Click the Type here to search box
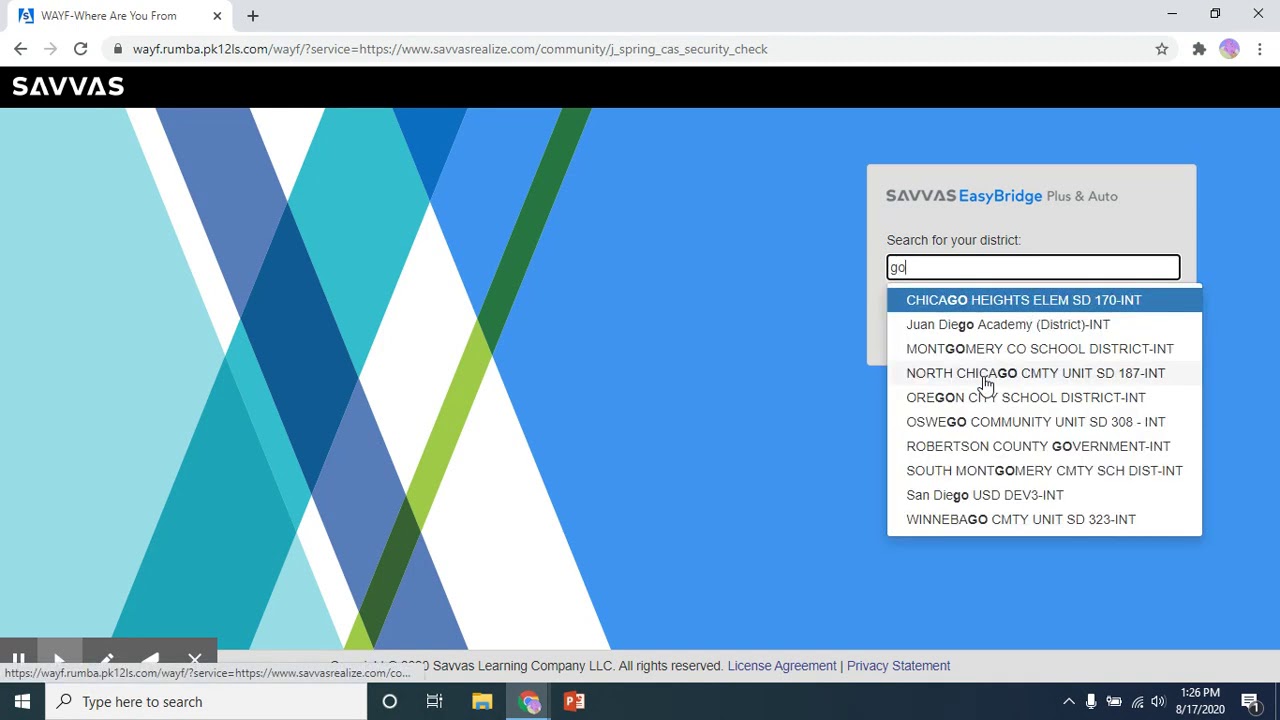Screen dimensions: 1280x720 (207, 702)
